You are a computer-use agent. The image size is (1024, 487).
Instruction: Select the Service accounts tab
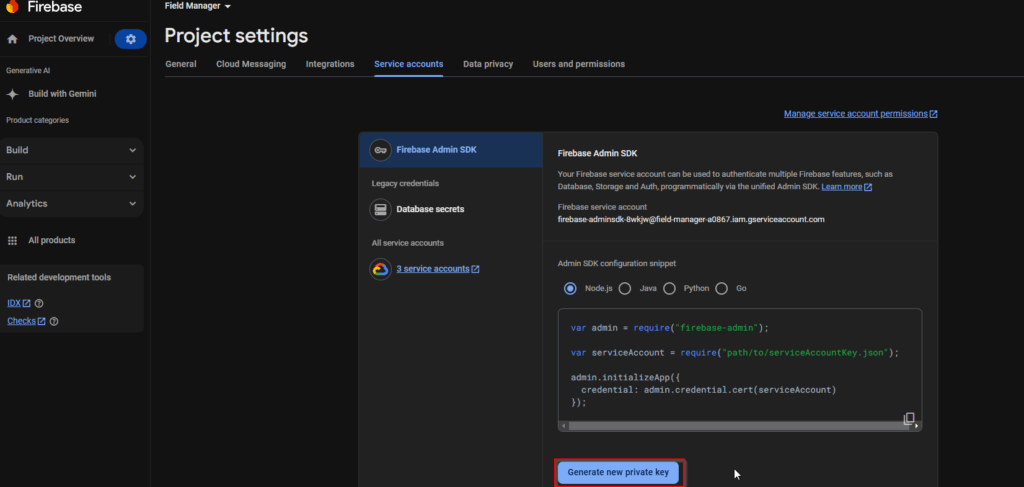409,64
